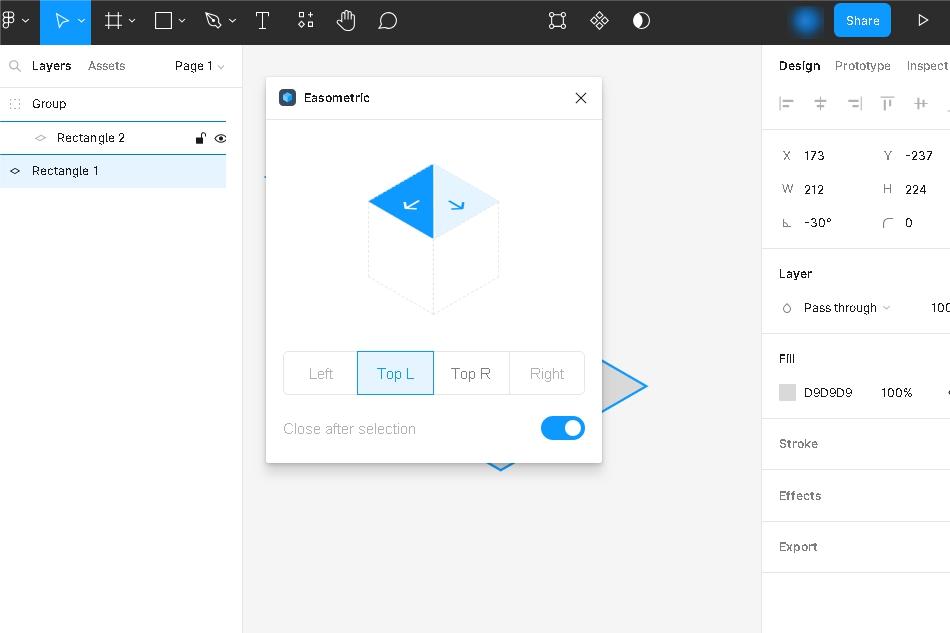Expand the Pass through blend mode dropdown
Image resolution: width=950 pixels, height=633 pixels.
pyautogui.click(x=846, y=308)
